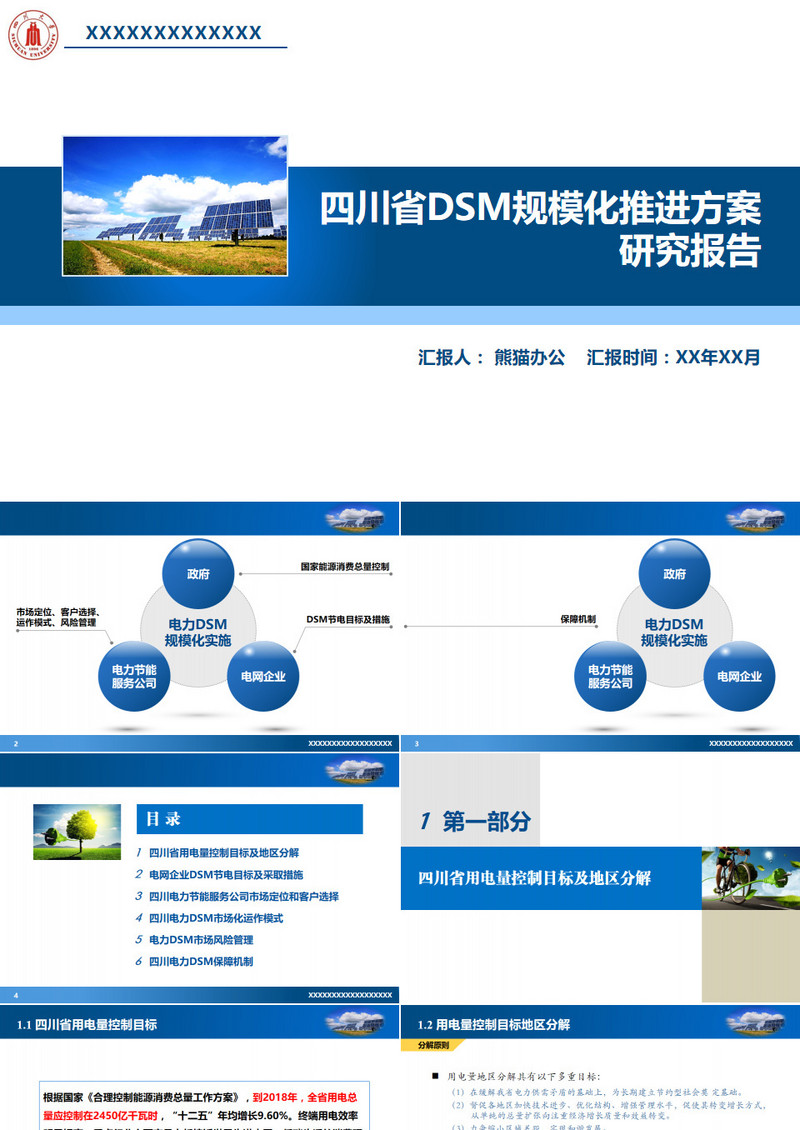The width and height of the screenshot is (800, 1130).
Task: Open contents entry 四川省用电量控制目标及地区分解
Action: tap(224, 854)
